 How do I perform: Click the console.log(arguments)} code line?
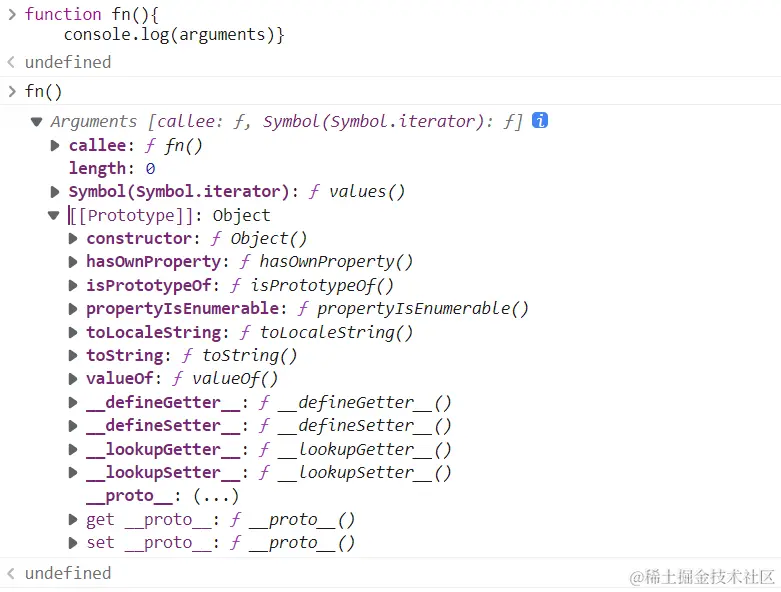[174, 34]
